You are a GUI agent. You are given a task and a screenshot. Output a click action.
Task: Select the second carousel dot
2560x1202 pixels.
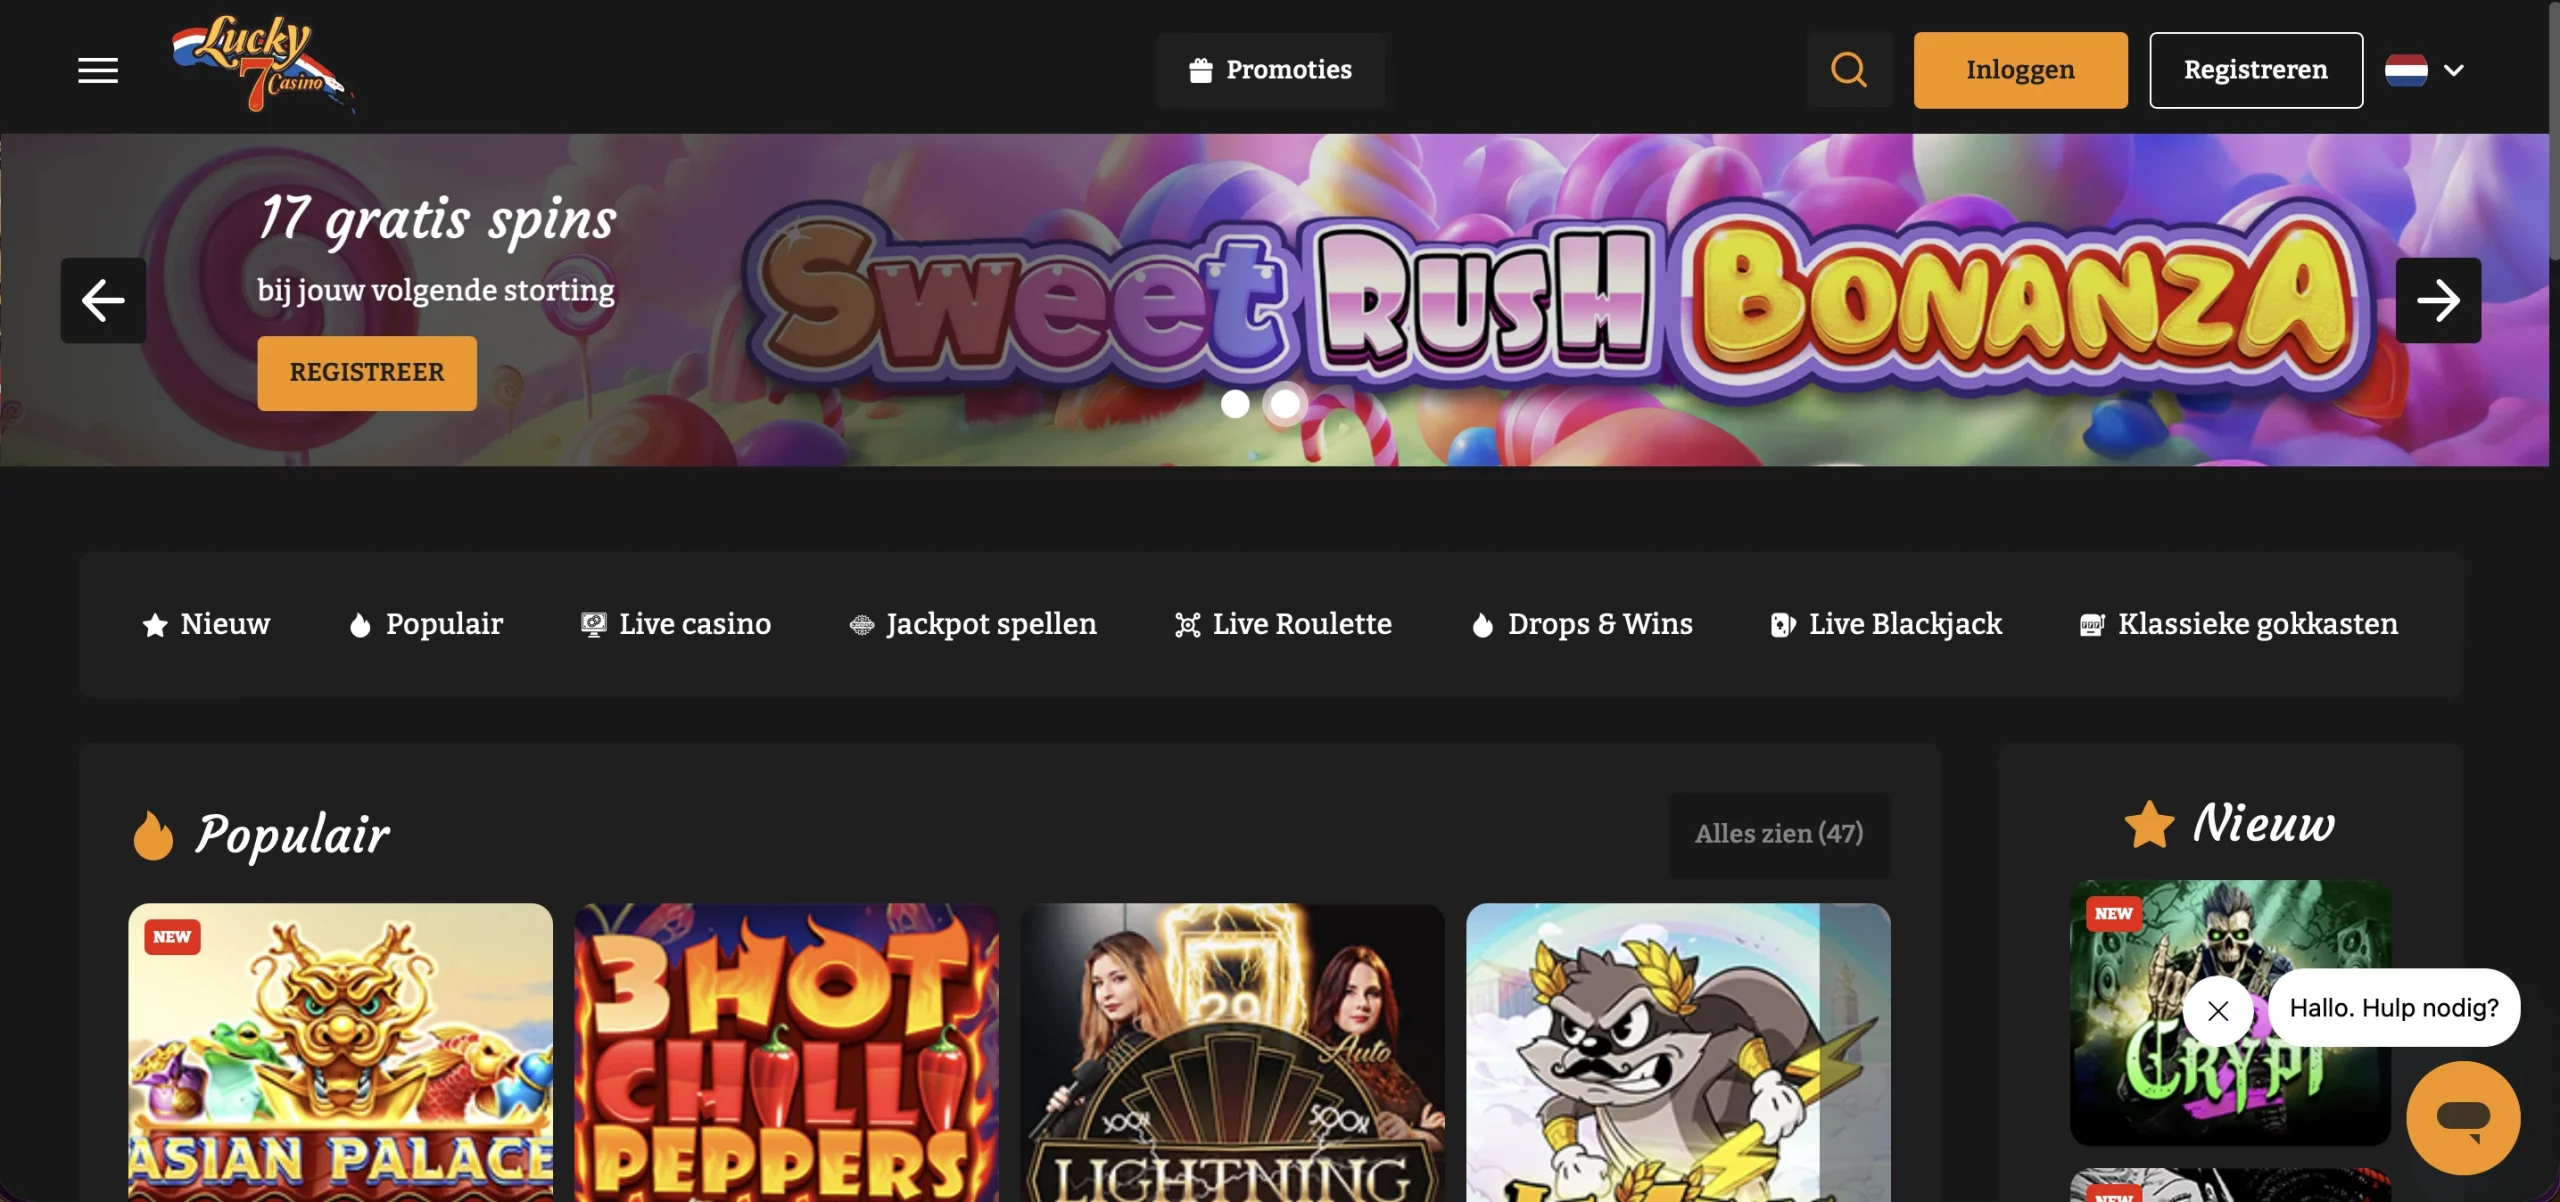point(1285,404)
